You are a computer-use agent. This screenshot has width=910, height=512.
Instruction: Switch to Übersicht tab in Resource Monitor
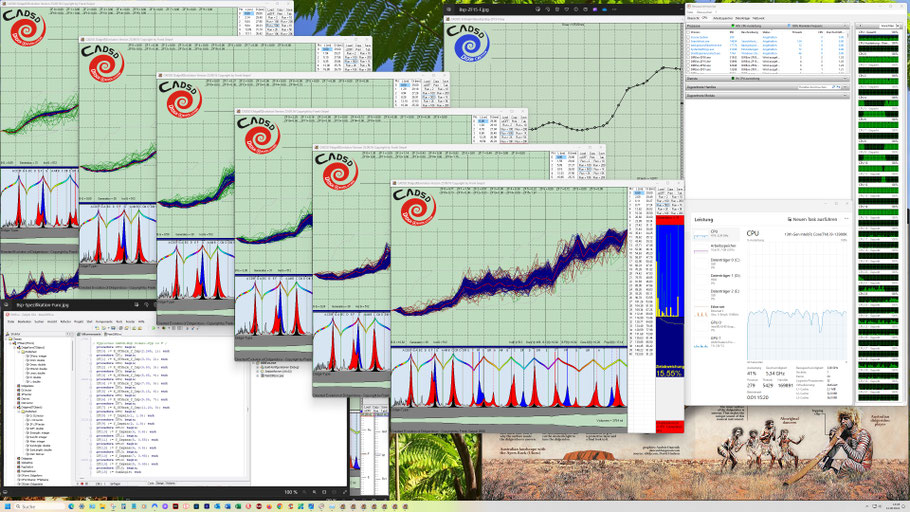pos(693,18)
